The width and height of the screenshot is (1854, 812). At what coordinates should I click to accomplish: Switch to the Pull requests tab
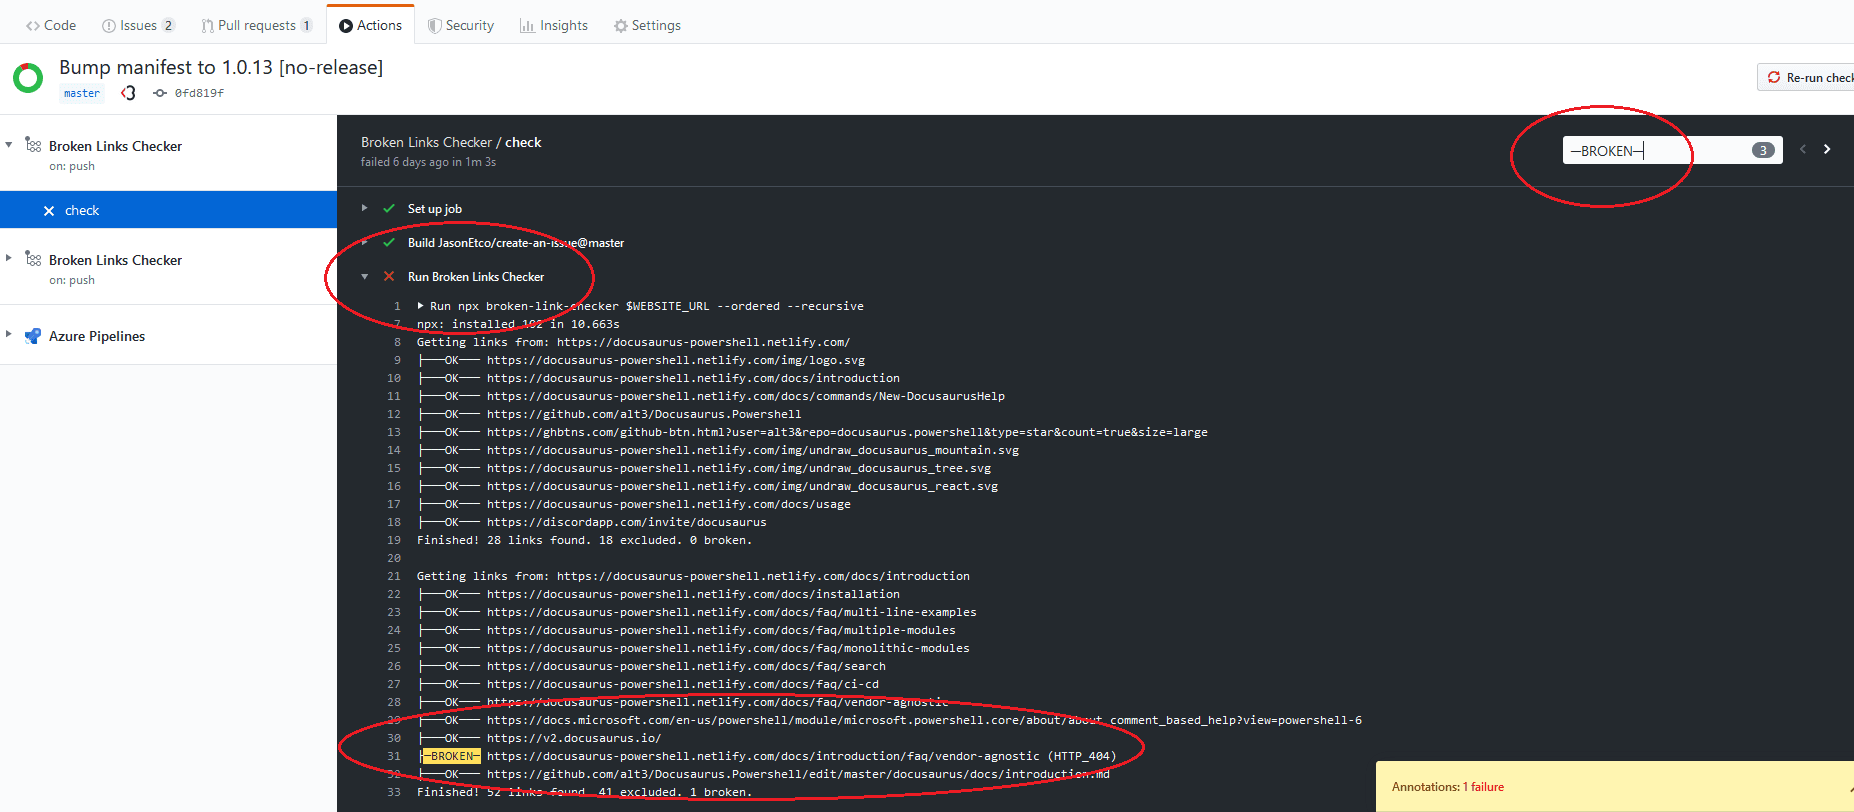256,25
